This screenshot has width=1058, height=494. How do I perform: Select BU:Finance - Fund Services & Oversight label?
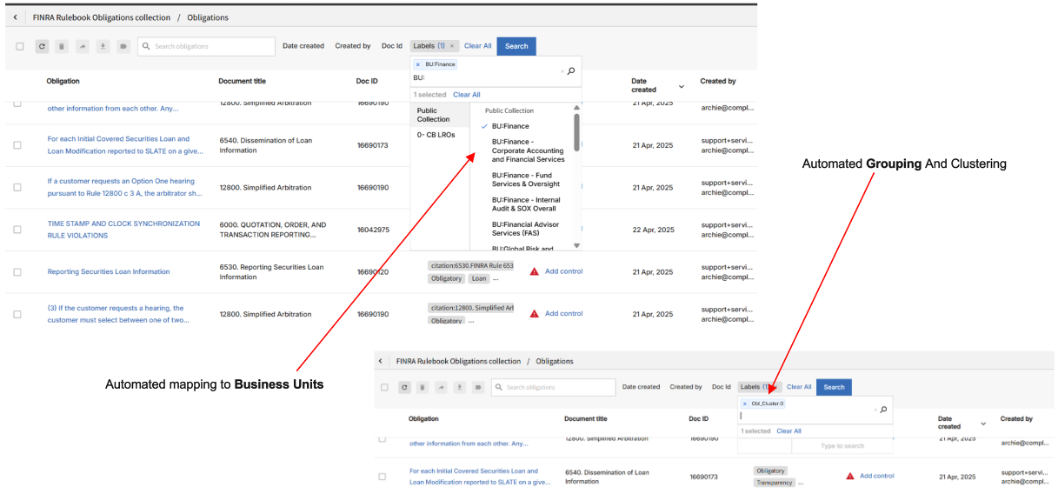pos(526,180)
